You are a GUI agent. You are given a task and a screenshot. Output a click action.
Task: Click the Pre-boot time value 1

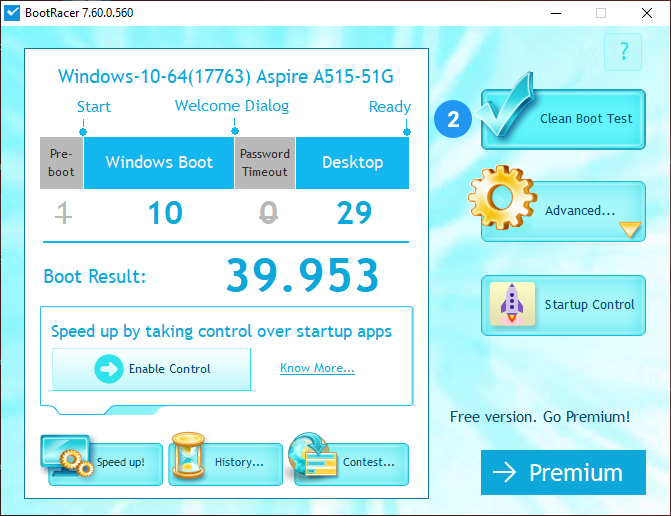tap(63, 213)
